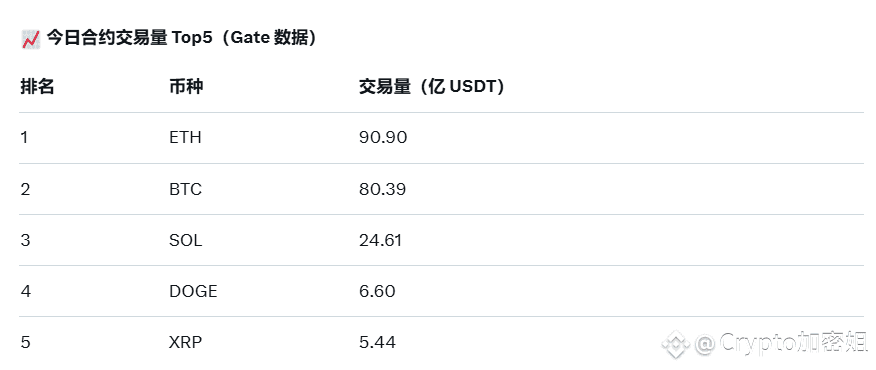Select rank number 3 cell
The height and width of the screenshot is (370, 876).
(25, 240)
